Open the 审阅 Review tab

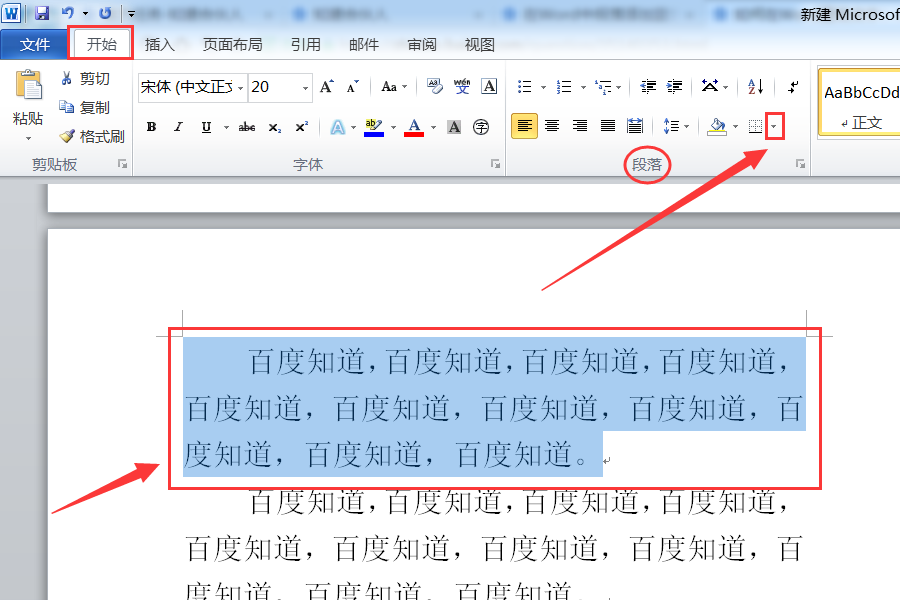422,44
